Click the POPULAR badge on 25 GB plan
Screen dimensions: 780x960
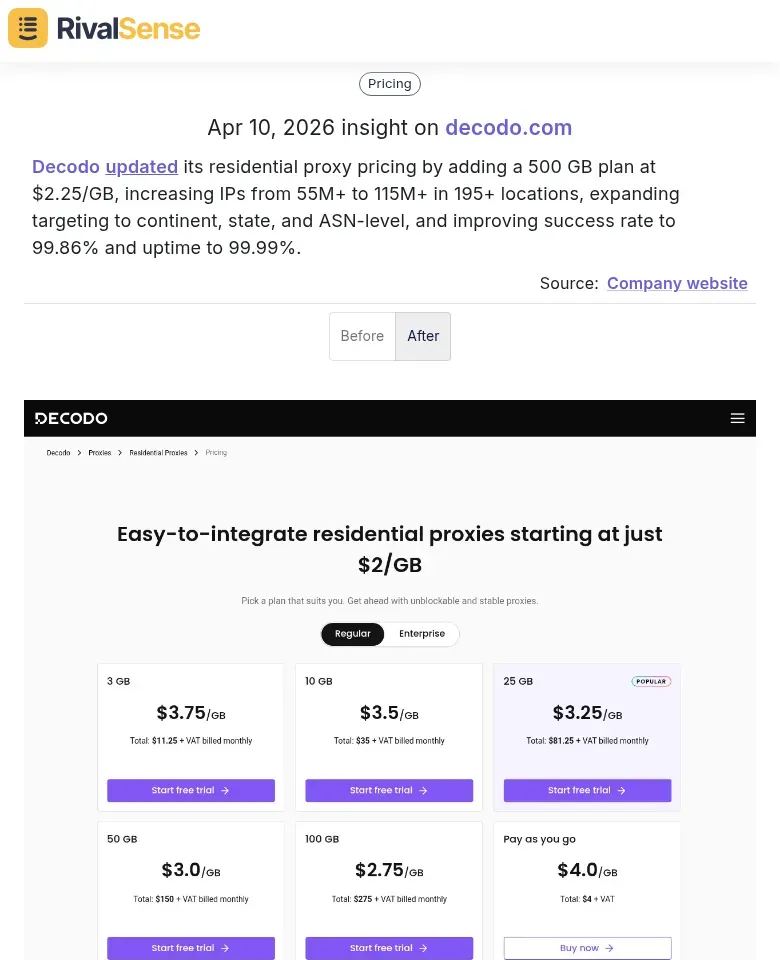tap(651, 681)
